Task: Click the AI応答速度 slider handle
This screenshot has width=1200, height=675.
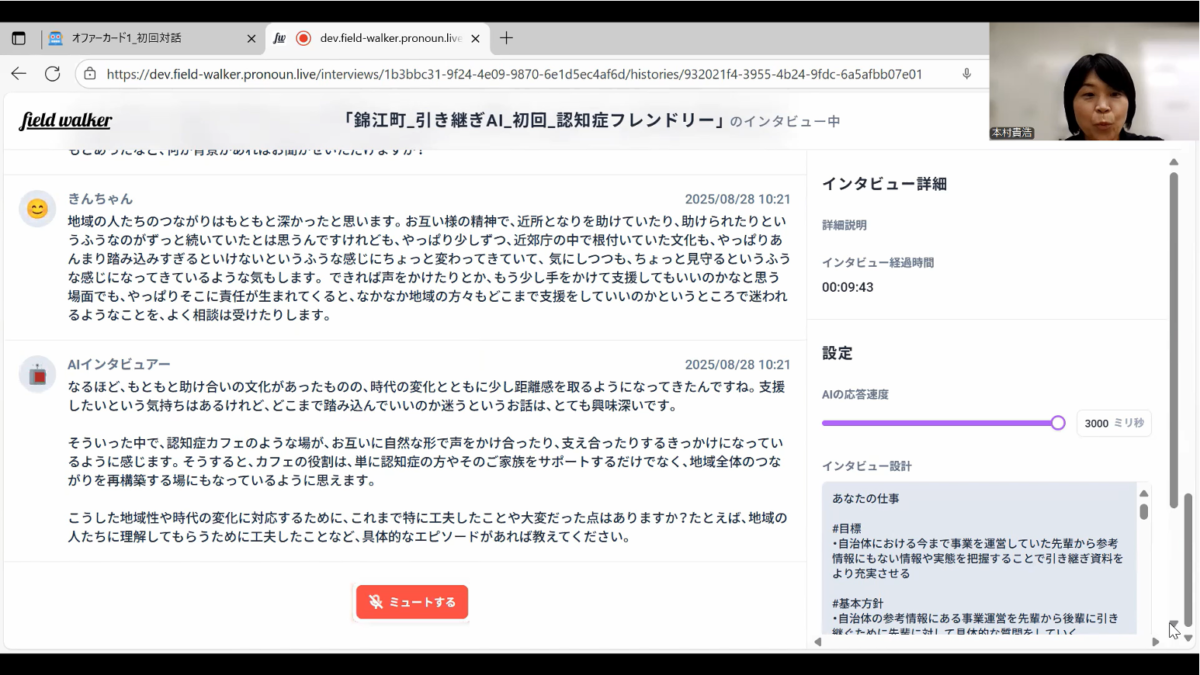Action: (x=1058, y=423)
